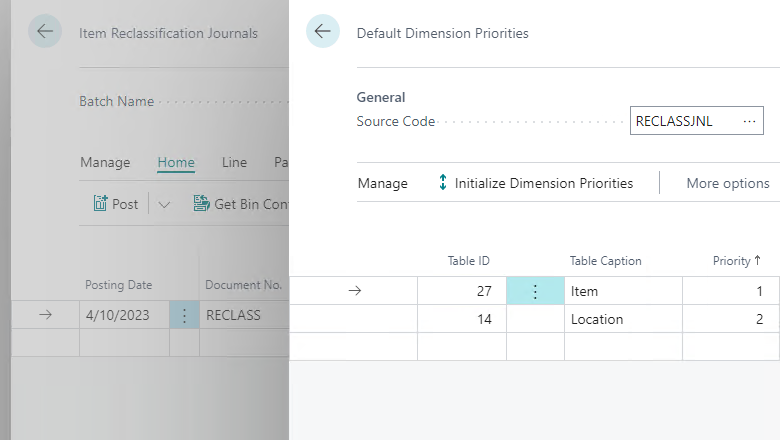Select the Location table caption cell
The image size is (780, 440).
[623, 319]
